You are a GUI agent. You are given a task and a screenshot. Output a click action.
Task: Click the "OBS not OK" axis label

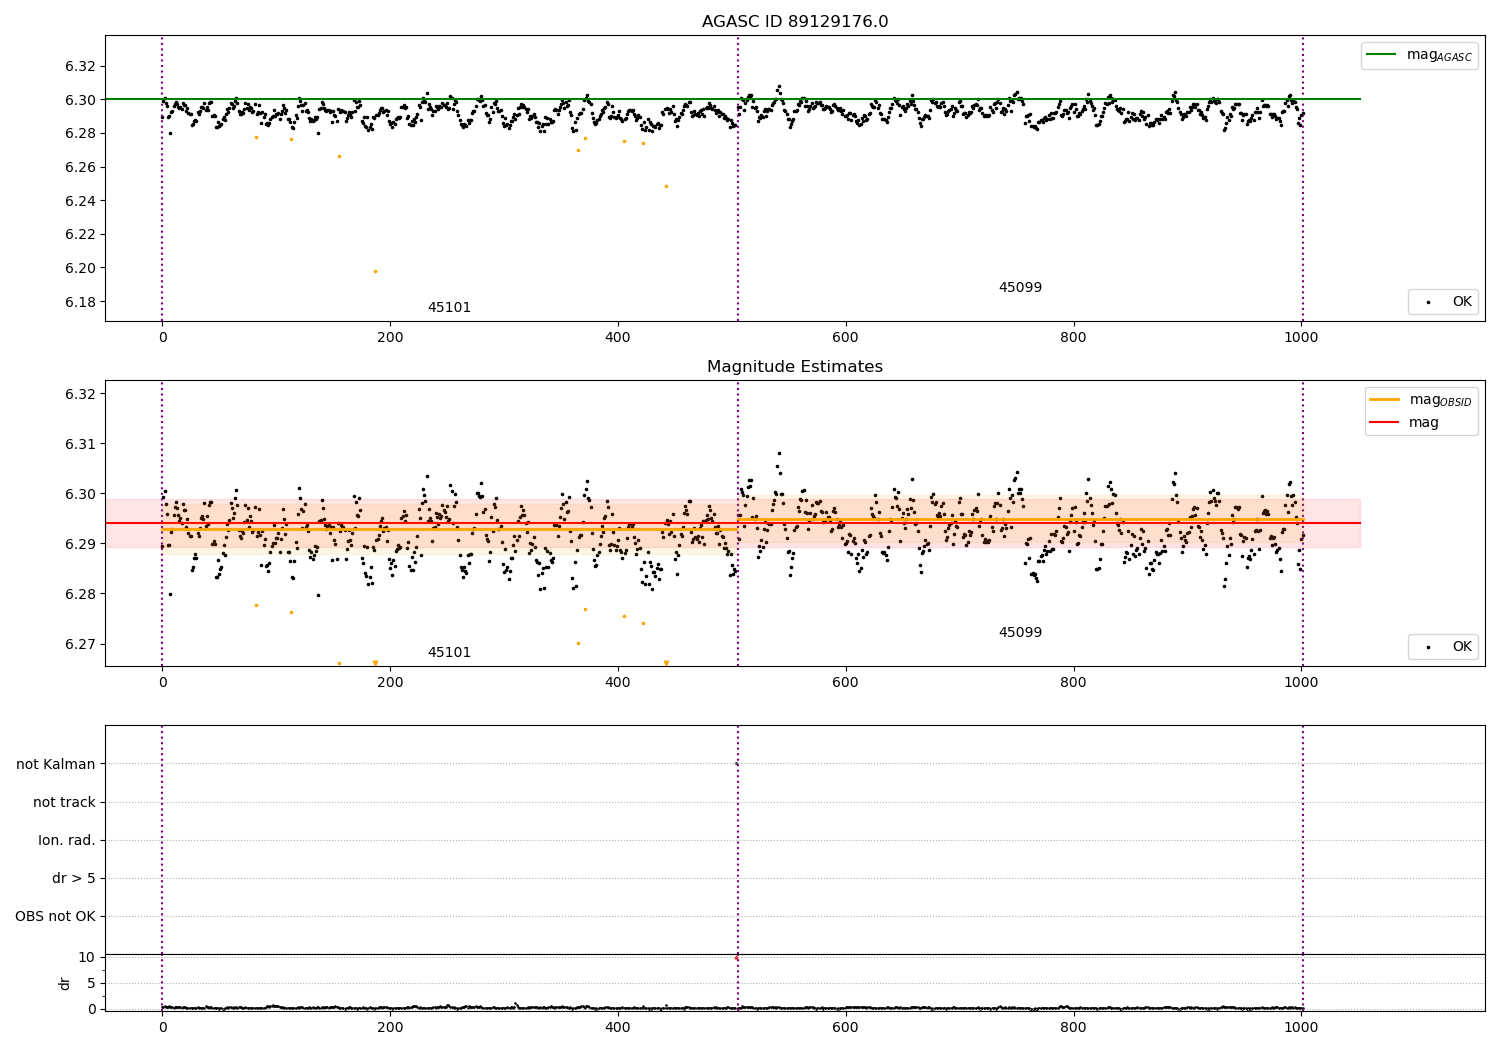[x=56, y=917]
